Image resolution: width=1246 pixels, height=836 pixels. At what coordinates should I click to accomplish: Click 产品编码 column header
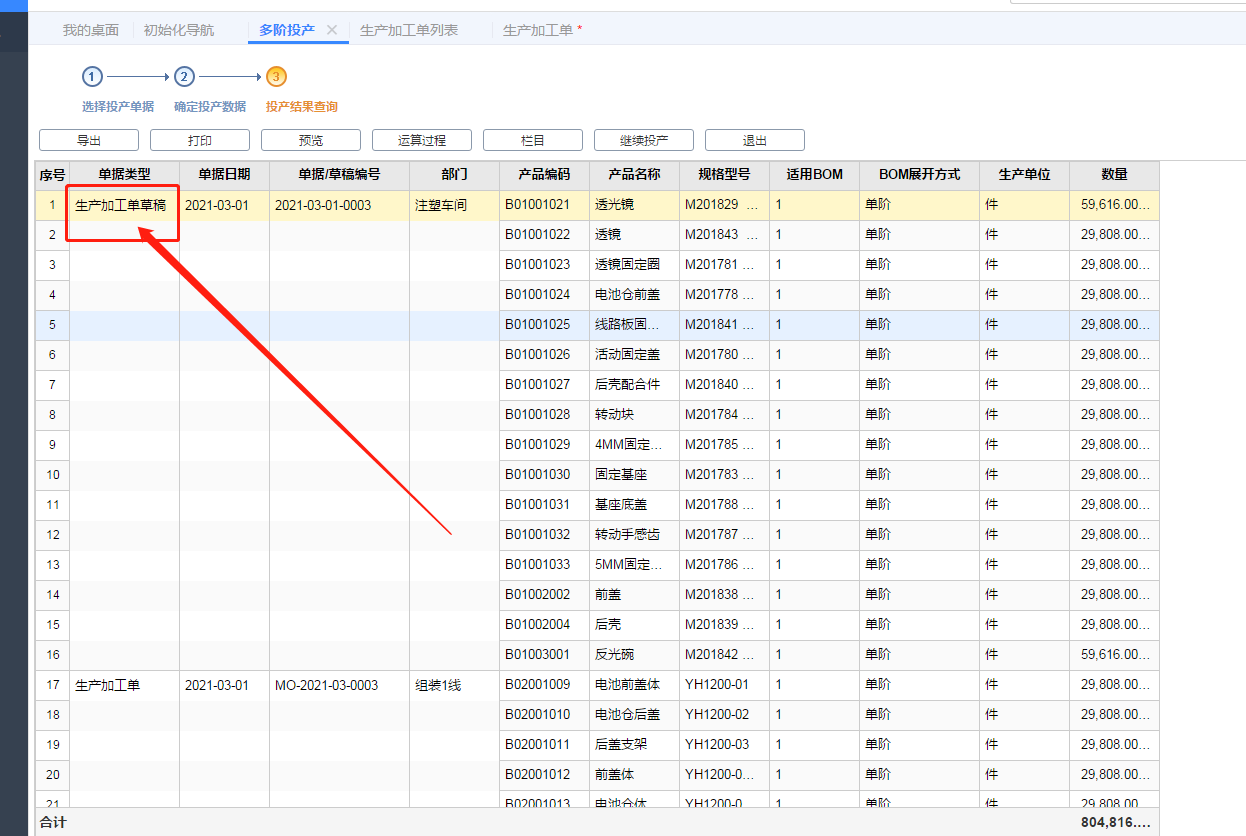point(545,174)
